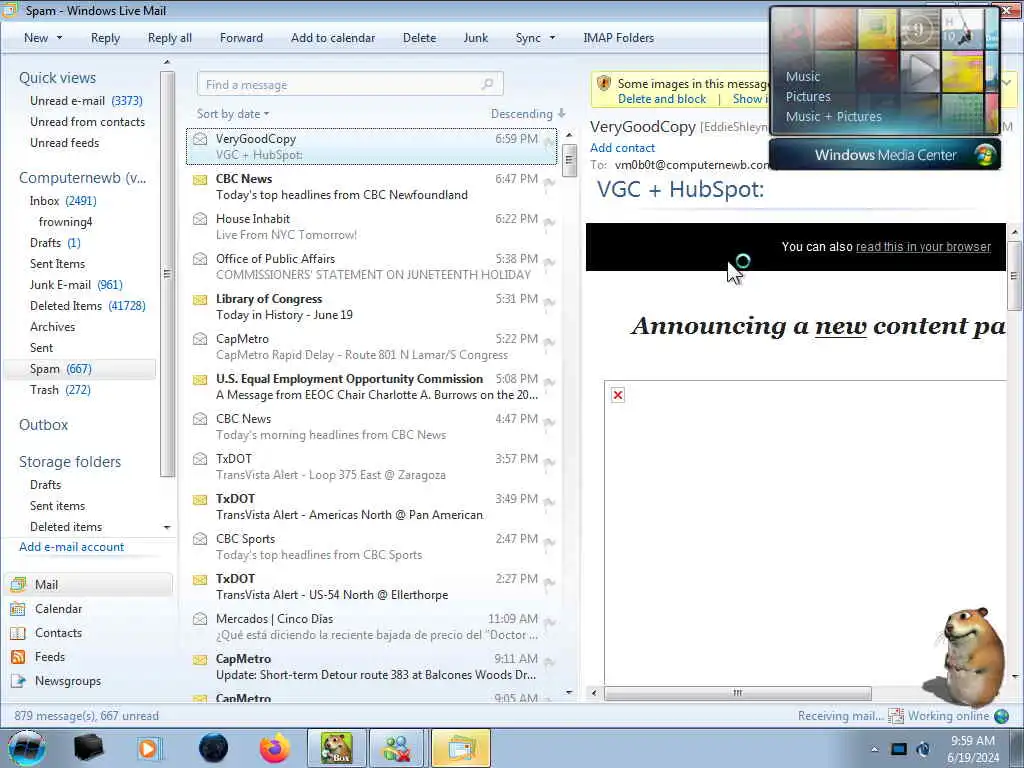The image size is (1024, 768).
Task: Click the Calendar icon in the bottom navigation
Action: (18, 609)
